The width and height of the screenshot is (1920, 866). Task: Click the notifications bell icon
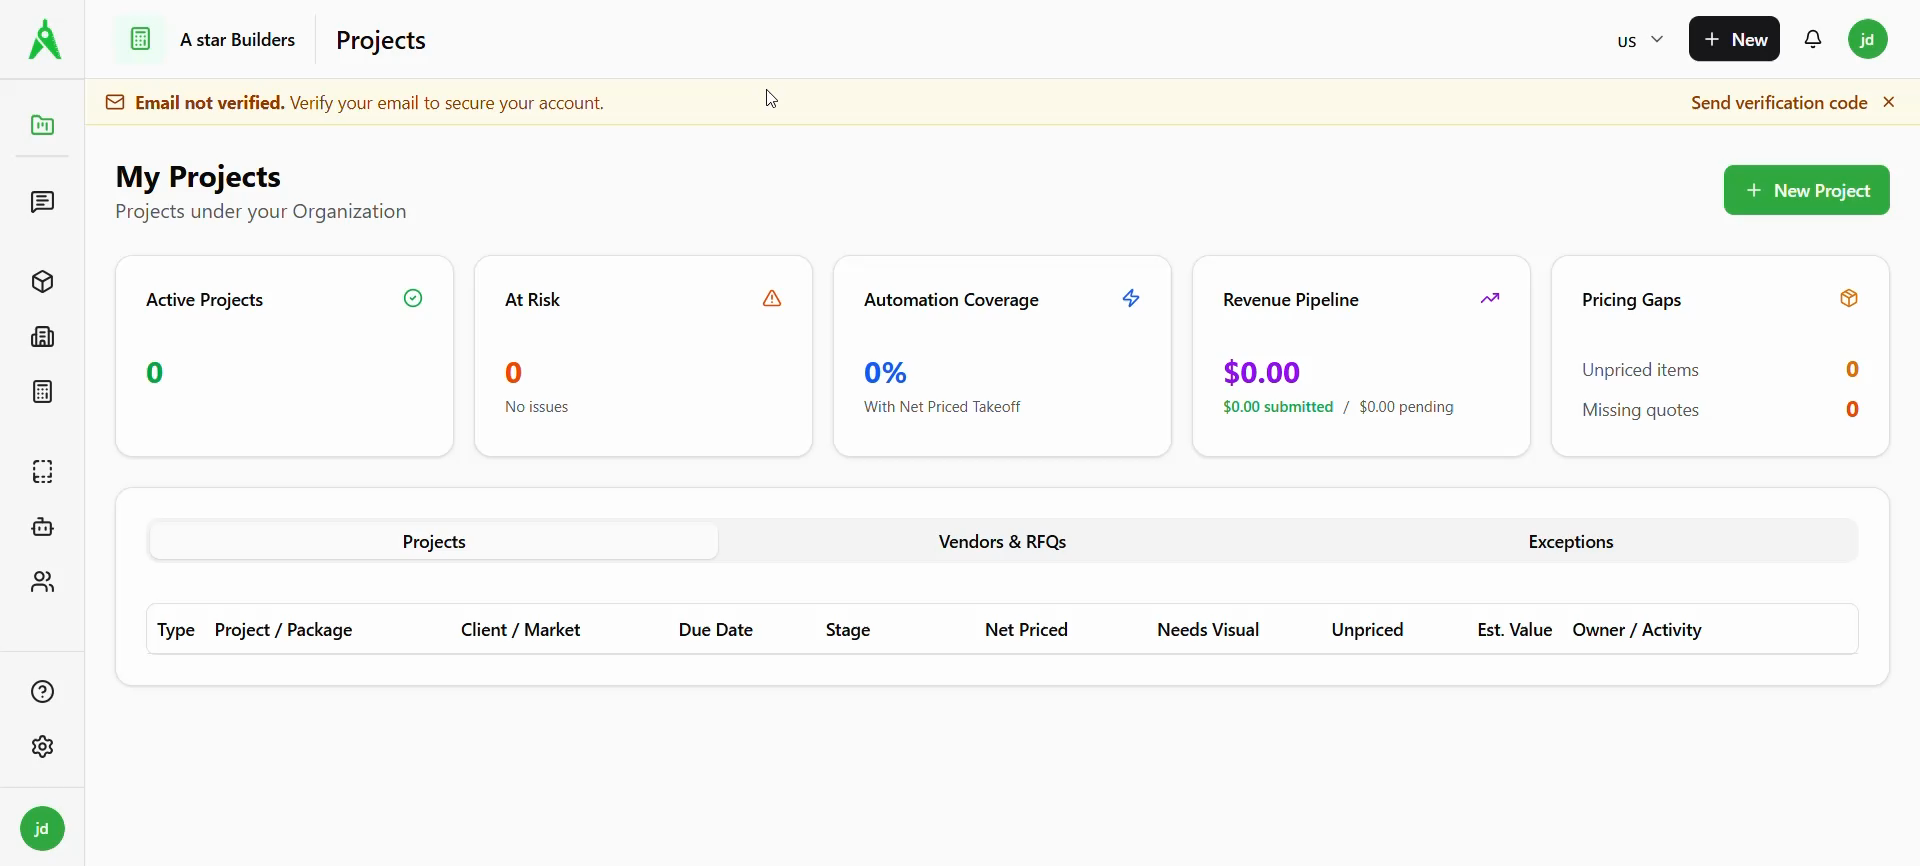[x=1813, y=40]
